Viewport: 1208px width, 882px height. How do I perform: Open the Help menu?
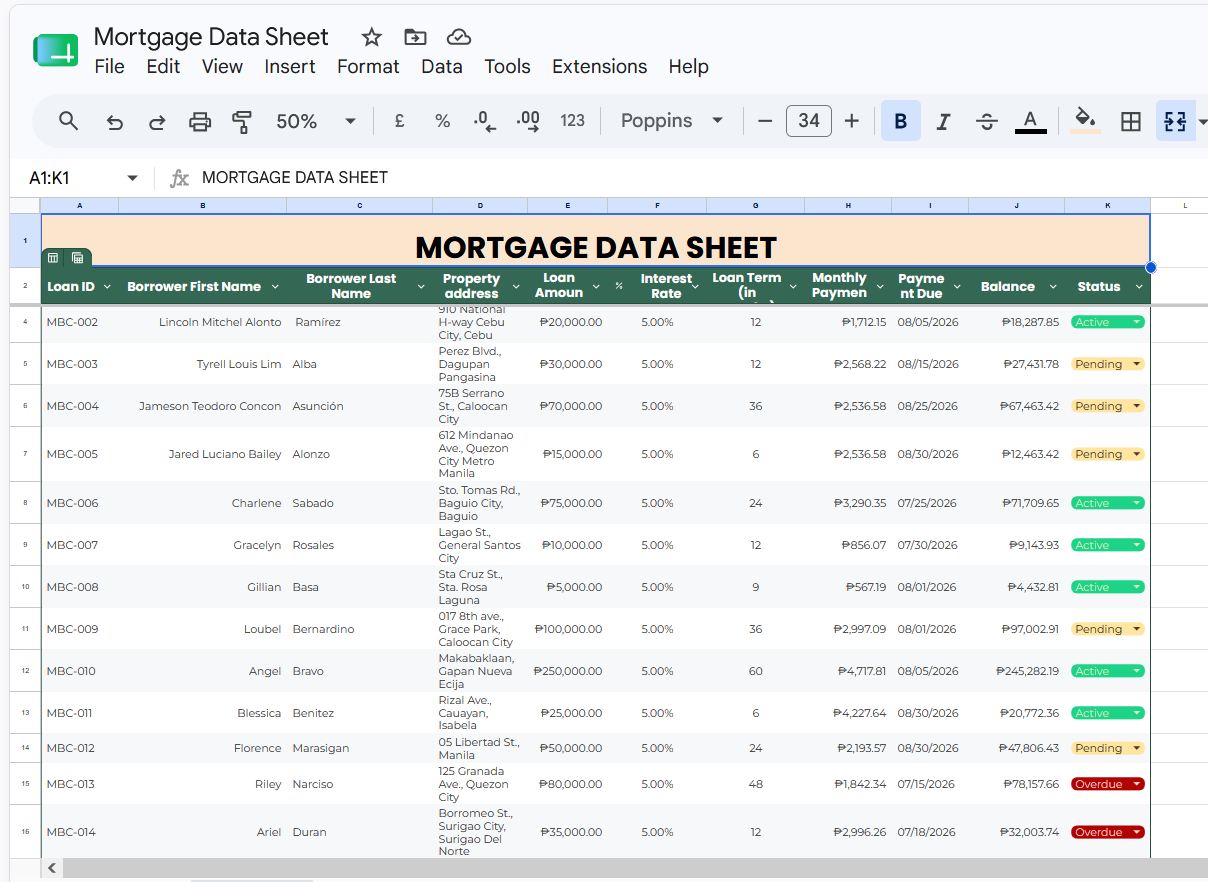(689, 67)
